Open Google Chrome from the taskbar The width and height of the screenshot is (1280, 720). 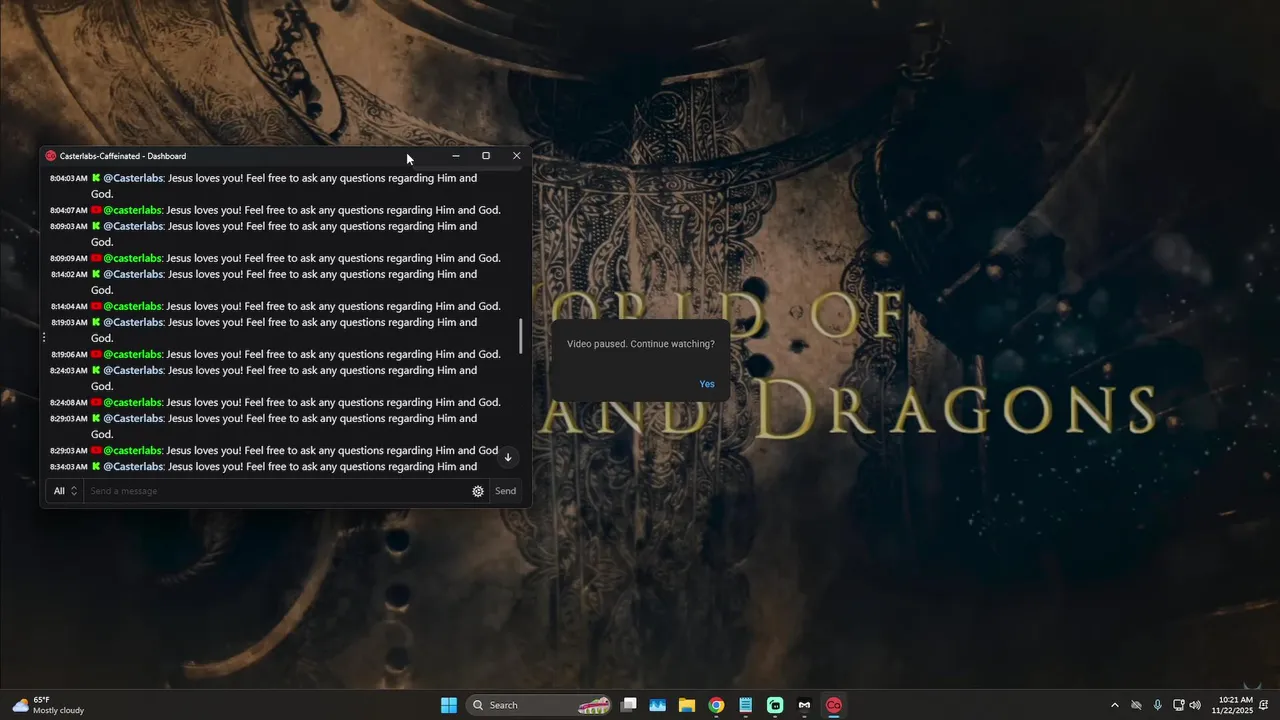pyautogui.click(x=716, y=705)
